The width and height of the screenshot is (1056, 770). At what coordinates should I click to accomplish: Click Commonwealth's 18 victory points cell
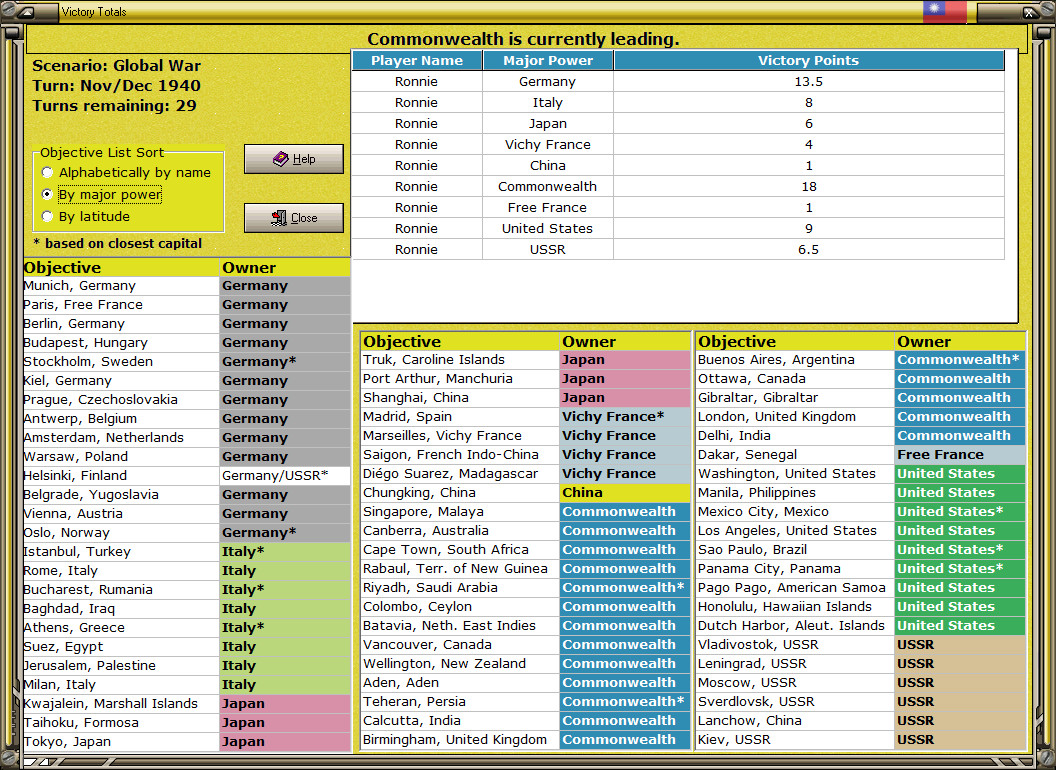809,187
